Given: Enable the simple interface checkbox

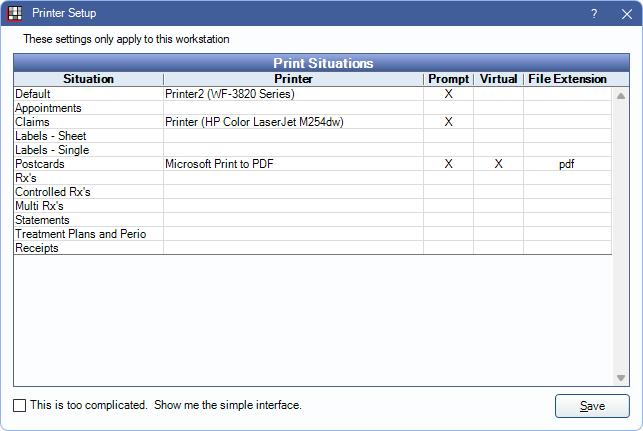Looking at the screenshot, I should 20,405.
